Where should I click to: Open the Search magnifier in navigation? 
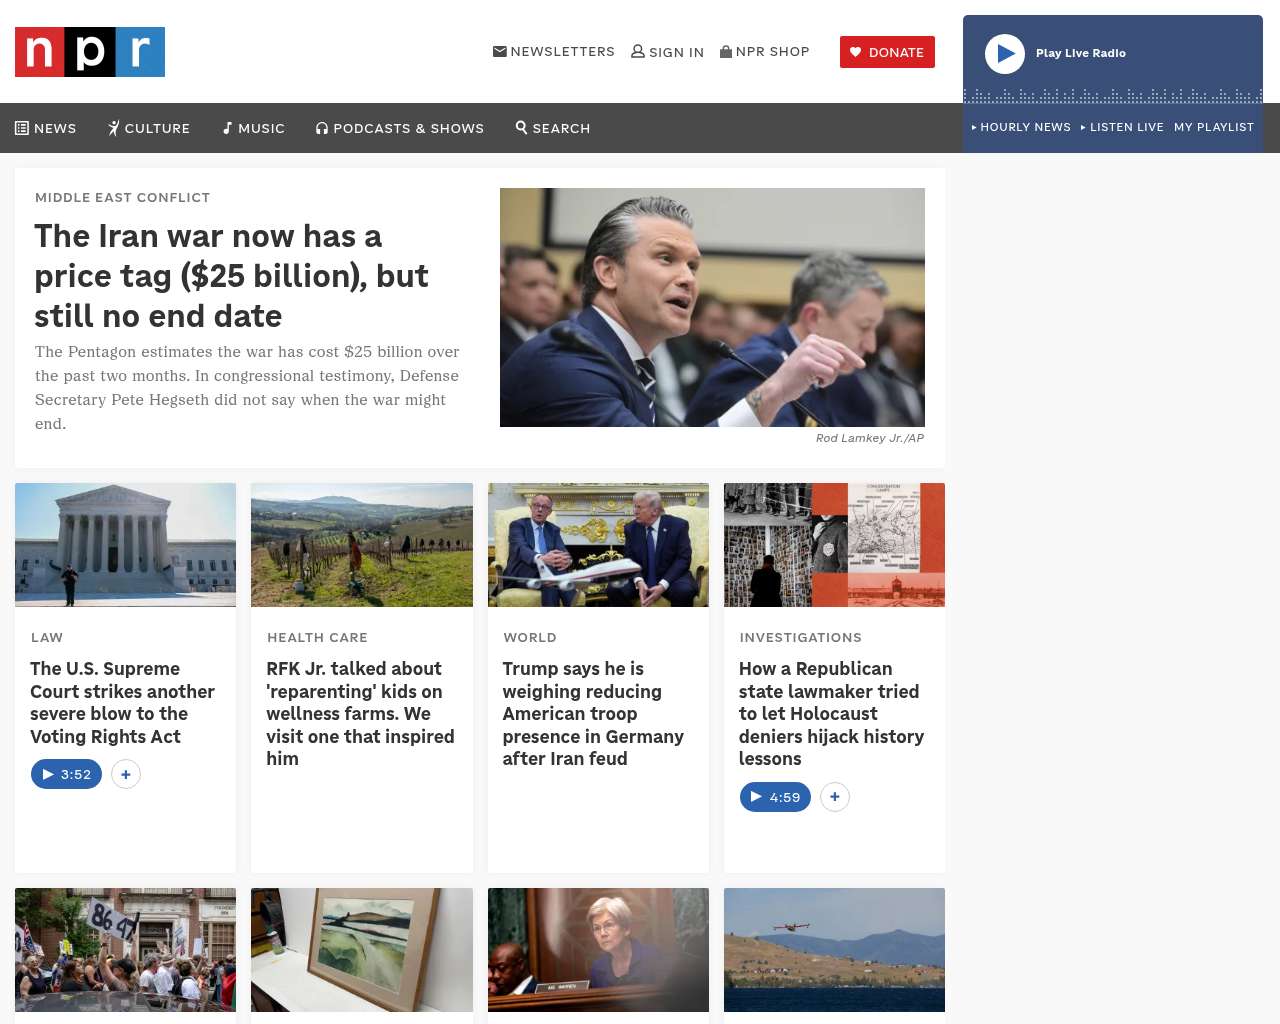pos(553,128)
